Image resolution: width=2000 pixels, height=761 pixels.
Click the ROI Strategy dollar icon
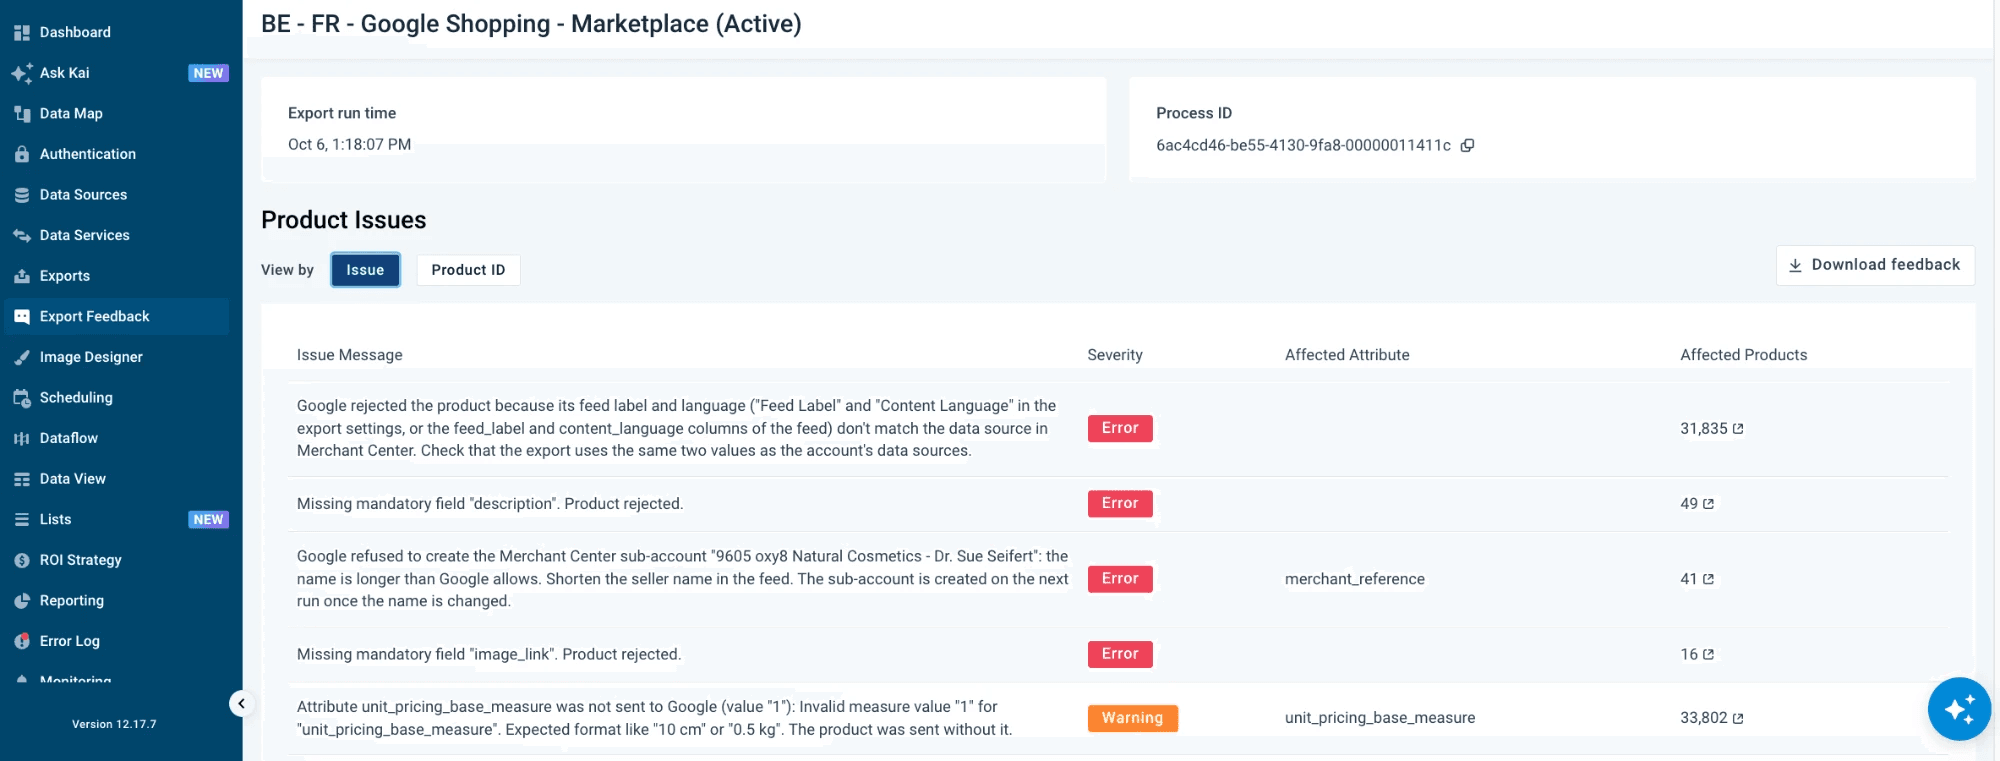click(22, 561)
